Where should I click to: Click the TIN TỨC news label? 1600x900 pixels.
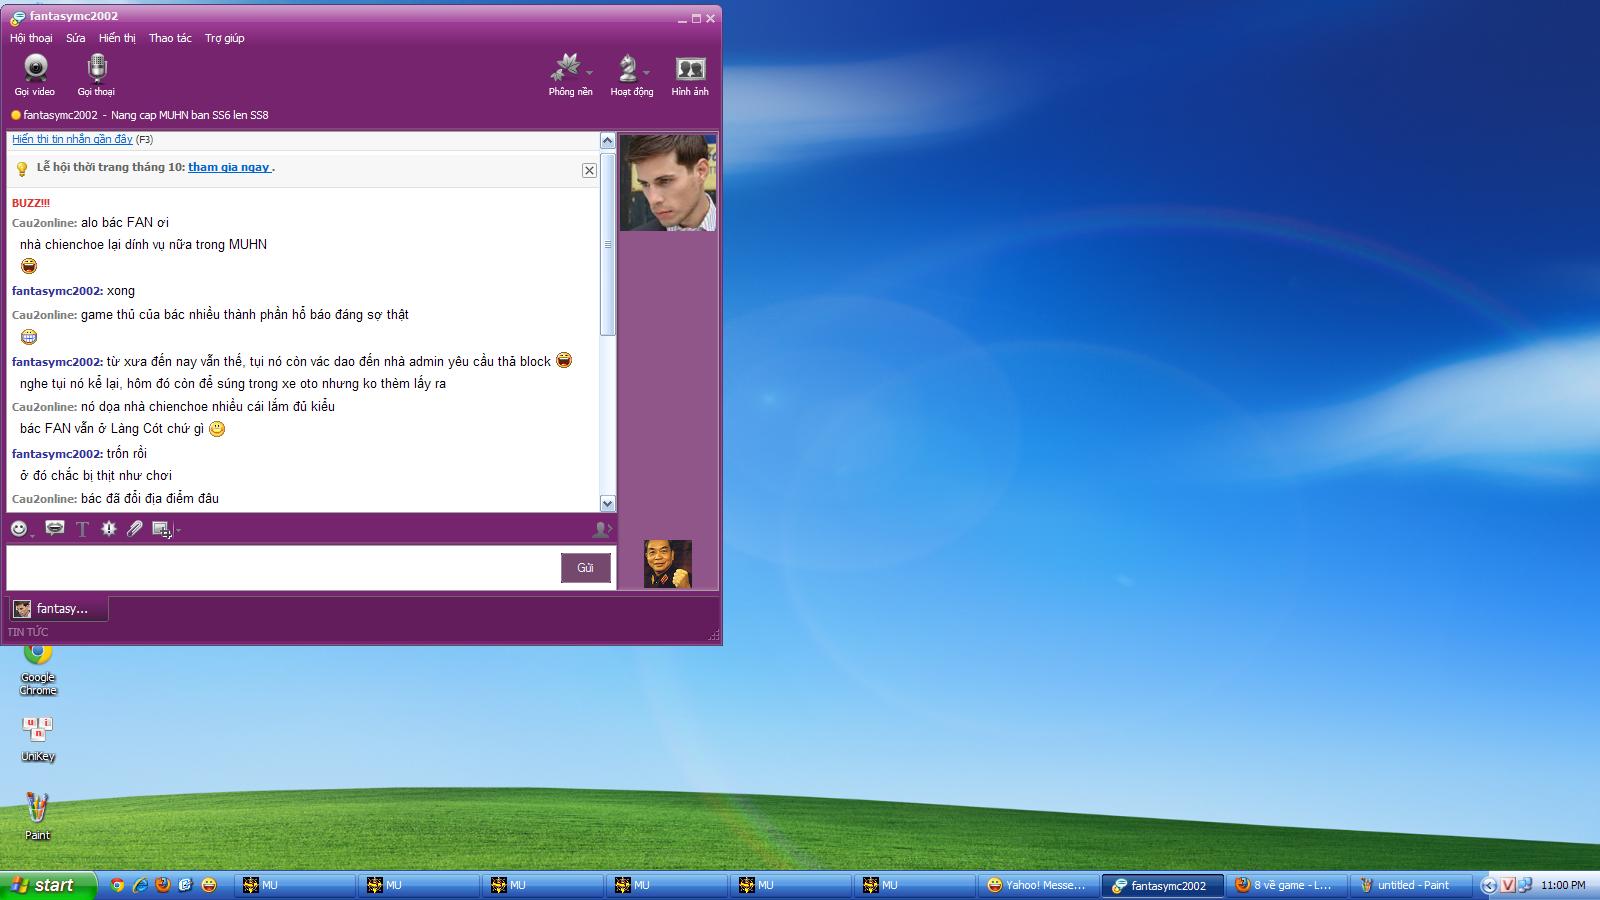pos(28,632)
